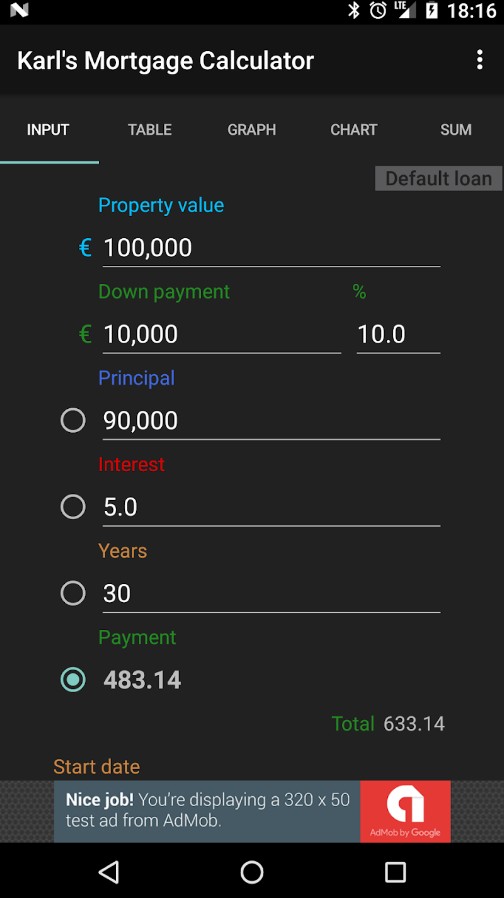This screenshot has width=504, height=898.
Task: Switch to the TABLE tab
Action: click(149, 129)
